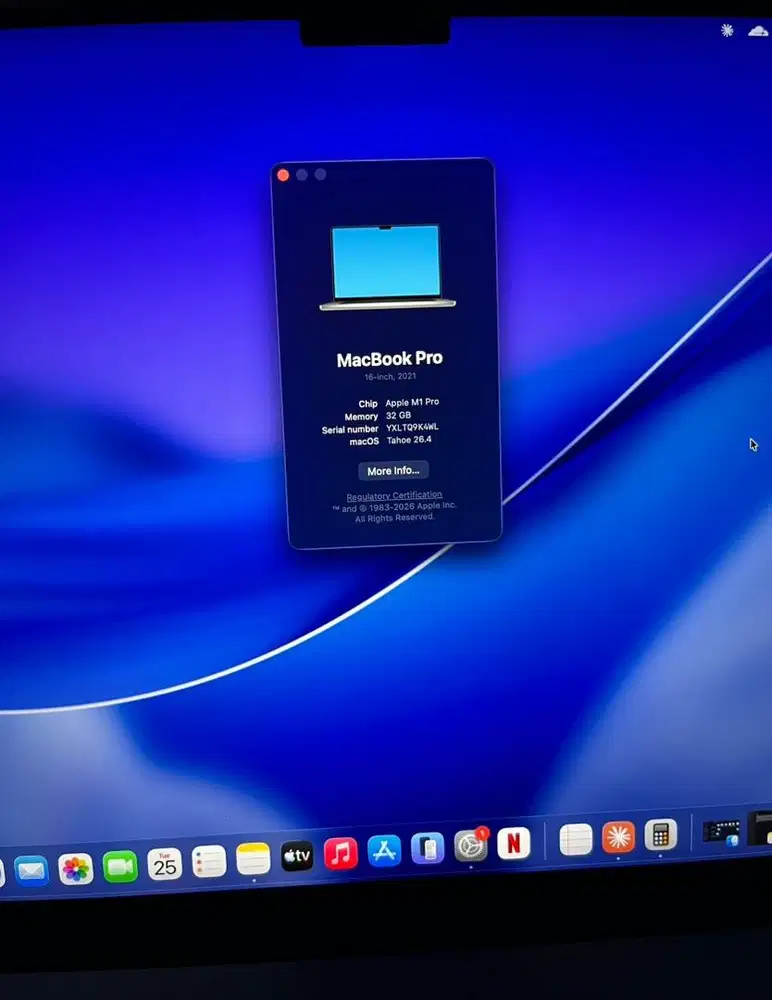
Task: Open iPhone Mirroring from the Dock
Action: pyautogui.click(x=427, y=848)
